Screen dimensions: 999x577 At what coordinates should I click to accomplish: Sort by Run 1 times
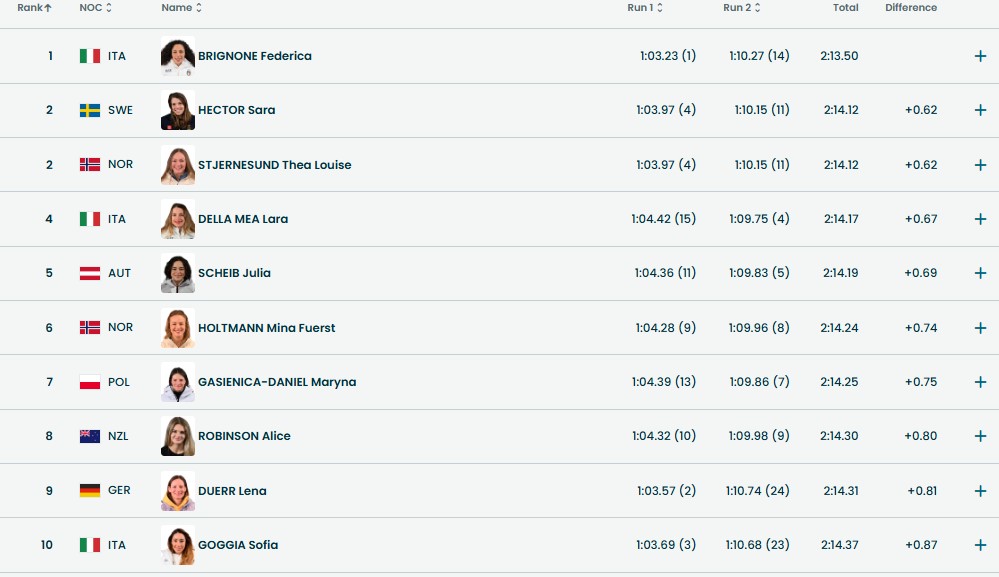pyautogui.click(x=645, y=8)
